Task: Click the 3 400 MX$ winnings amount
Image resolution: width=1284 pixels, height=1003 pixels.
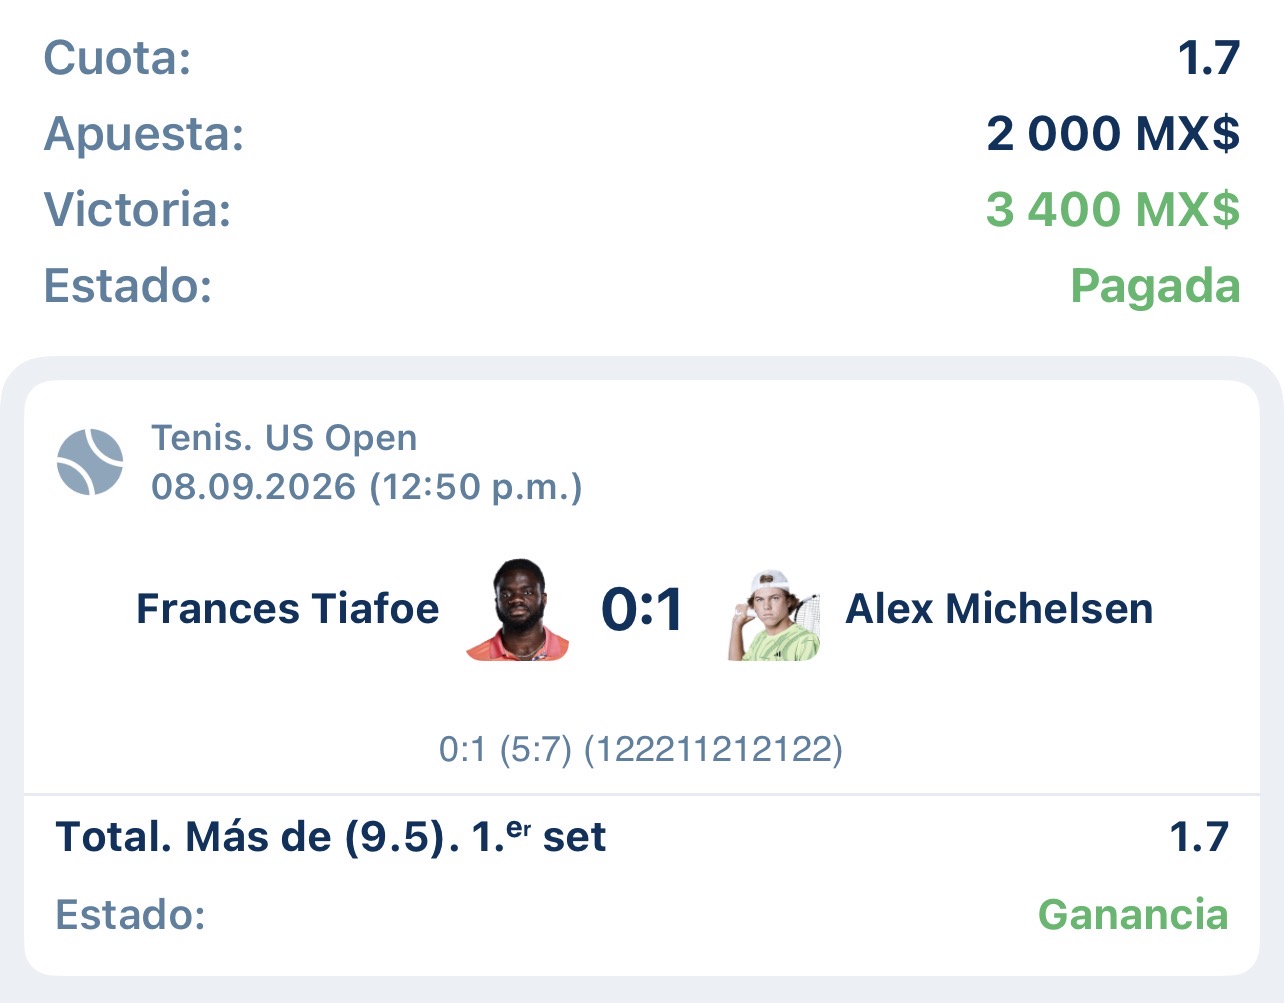Action: click(x=1113, y=209)
